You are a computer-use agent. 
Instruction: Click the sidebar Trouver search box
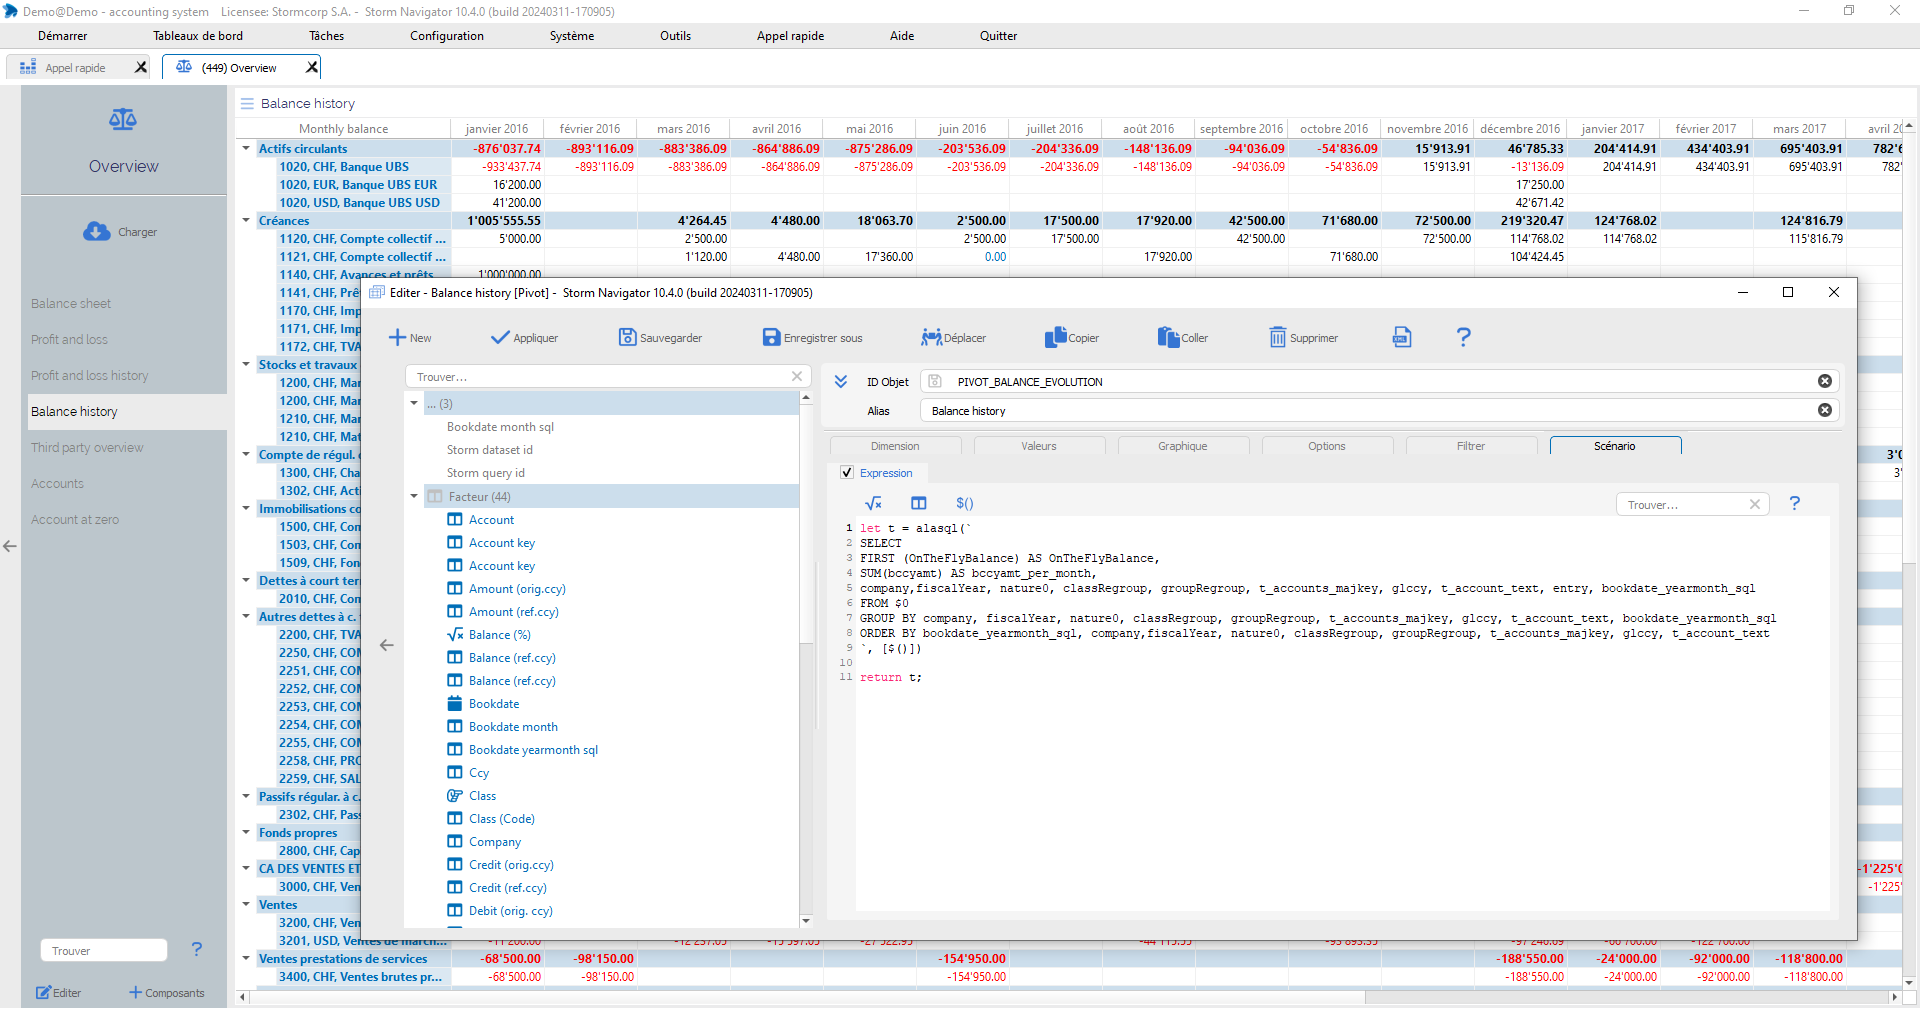point(104,950)
